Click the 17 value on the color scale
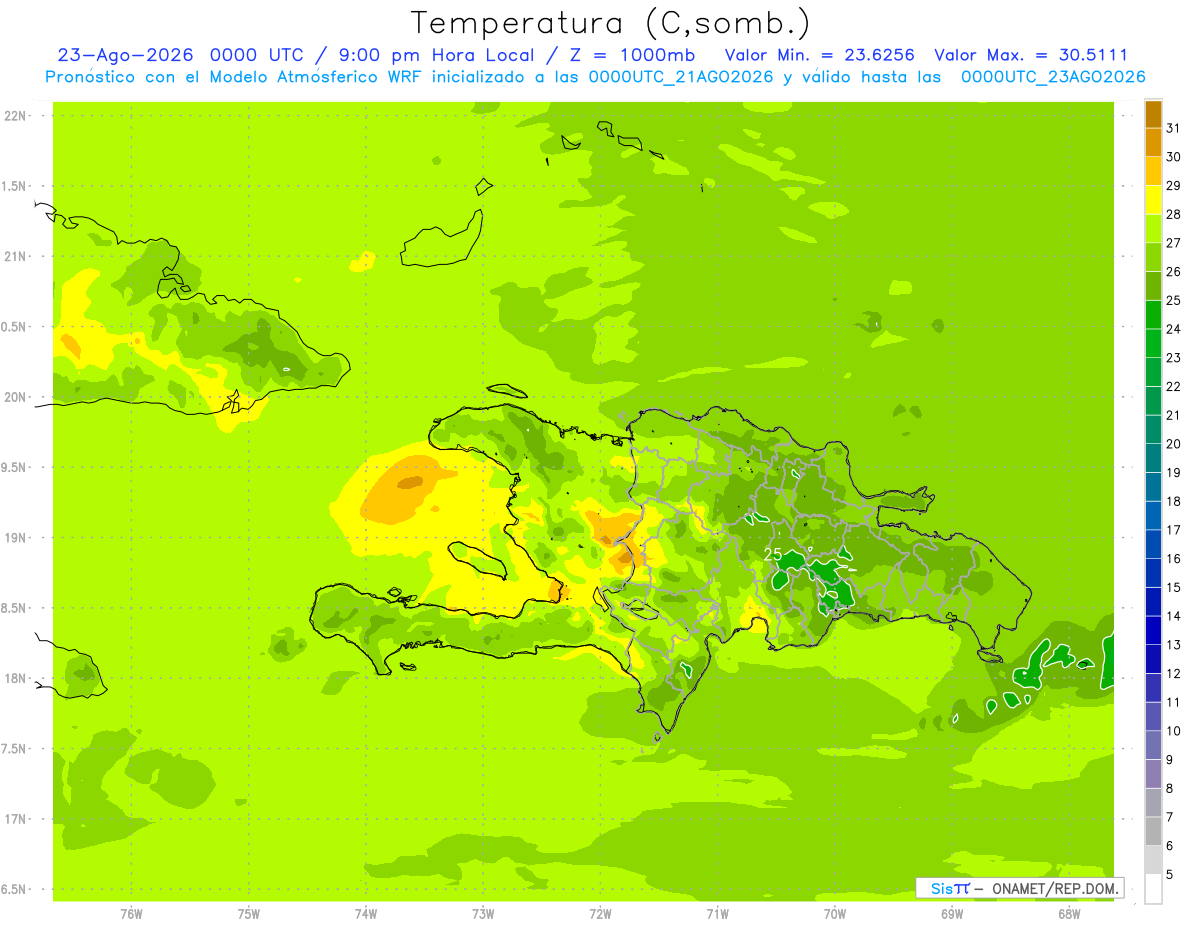This screenshot has height=927, width=1200. 1173,530
